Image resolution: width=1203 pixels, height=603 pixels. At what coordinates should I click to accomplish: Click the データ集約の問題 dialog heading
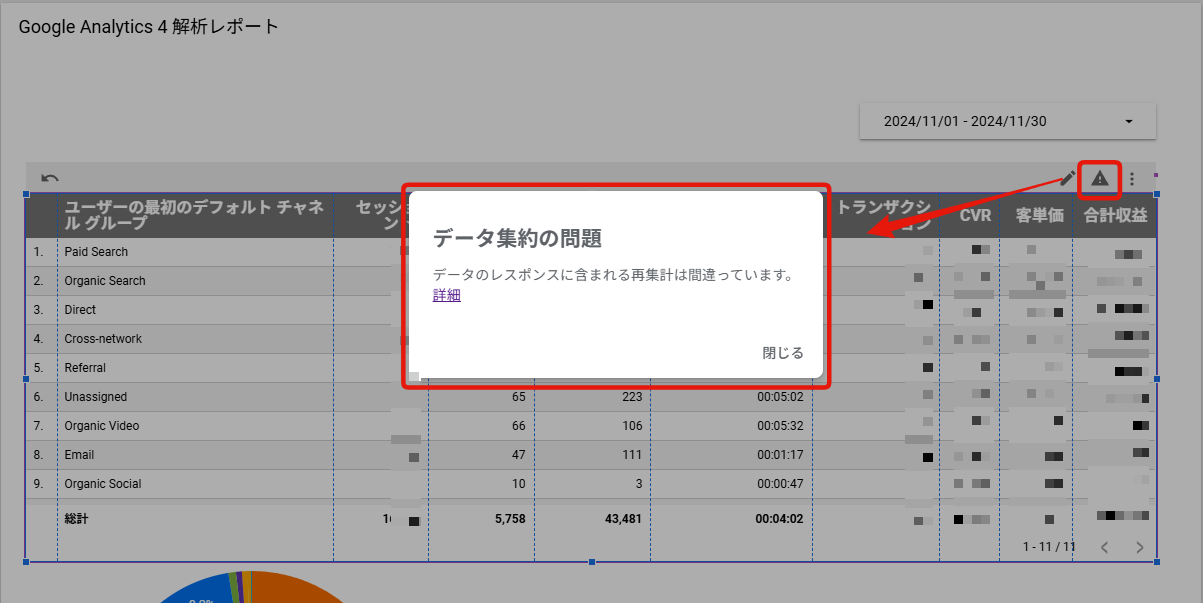(517, 238)
